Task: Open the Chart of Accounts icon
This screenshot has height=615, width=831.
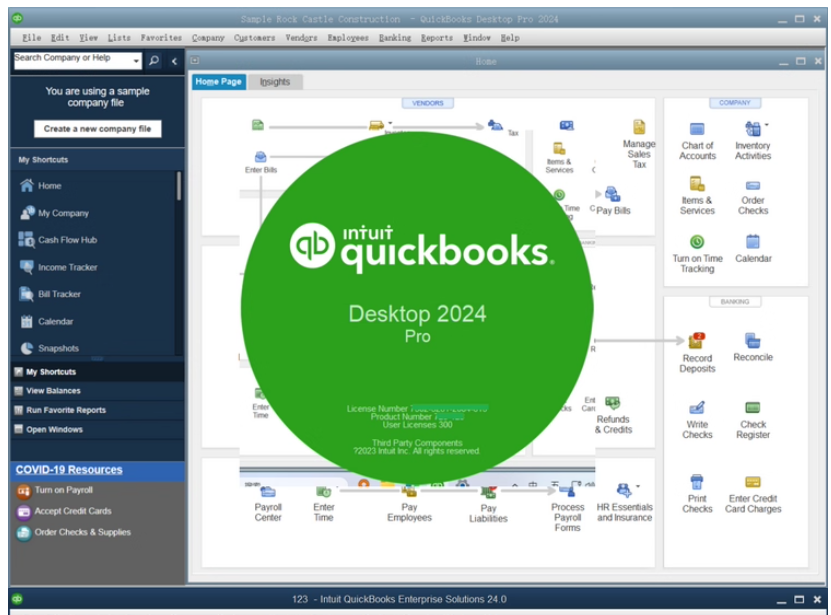Action: (x=695, y=141)
